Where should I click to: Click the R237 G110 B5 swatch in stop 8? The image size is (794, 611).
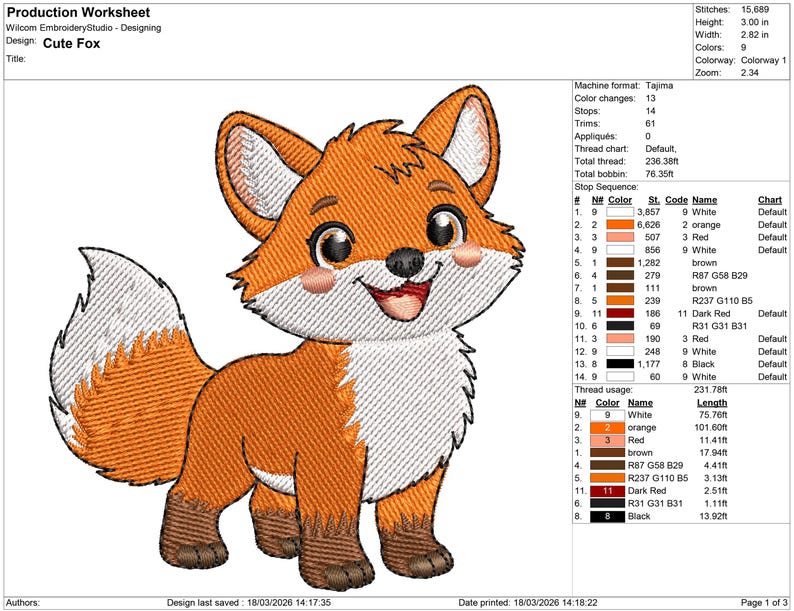click(x=620, y=301)
